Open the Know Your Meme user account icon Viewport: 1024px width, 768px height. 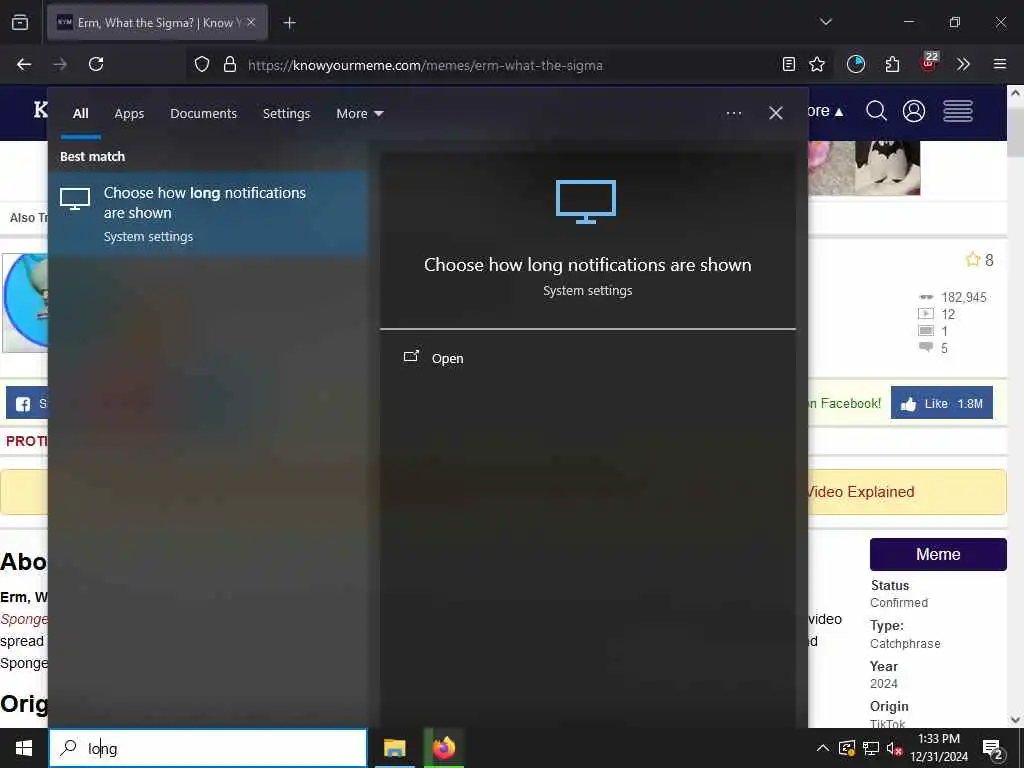tap(914, 111)
